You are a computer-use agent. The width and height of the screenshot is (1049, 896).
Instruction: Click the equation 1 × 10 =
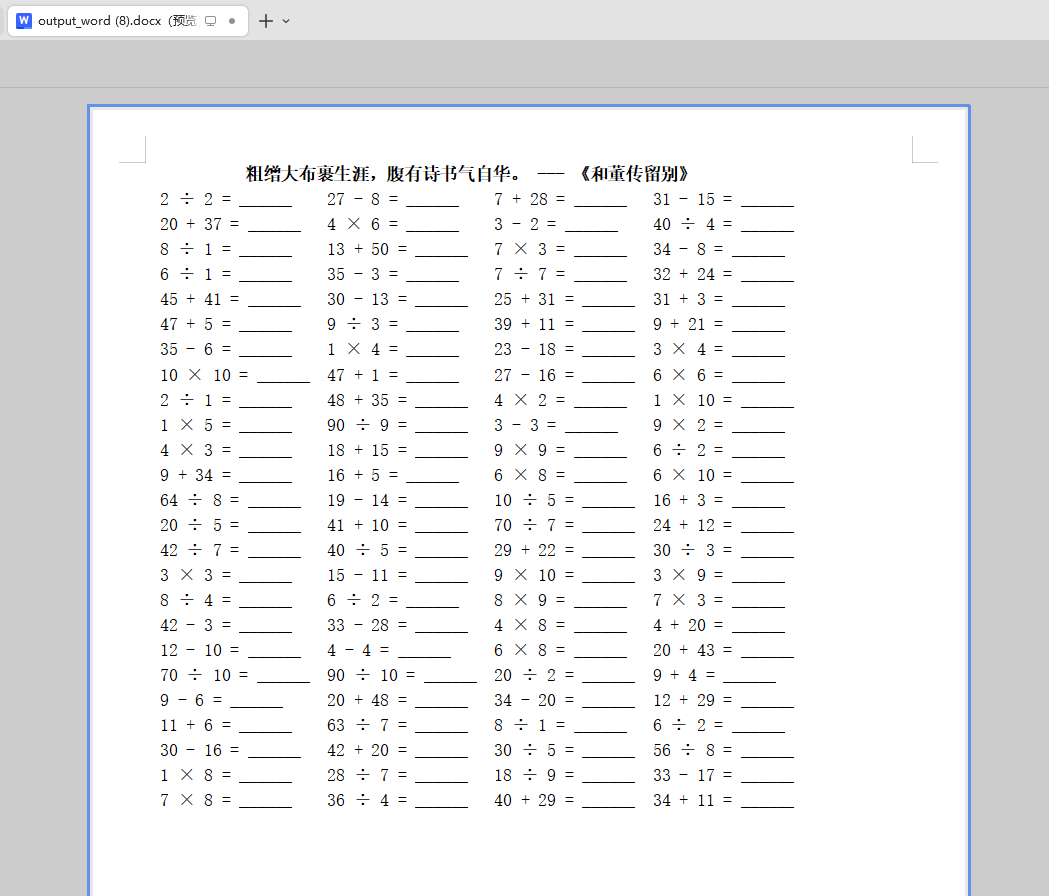[x=693, y=400]
